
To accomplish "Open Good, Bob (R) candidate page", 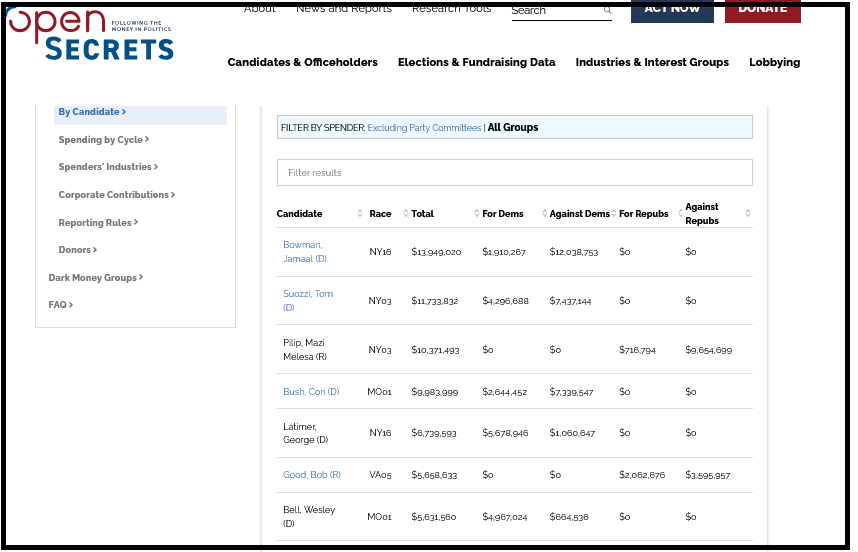I will pos(311,474).
